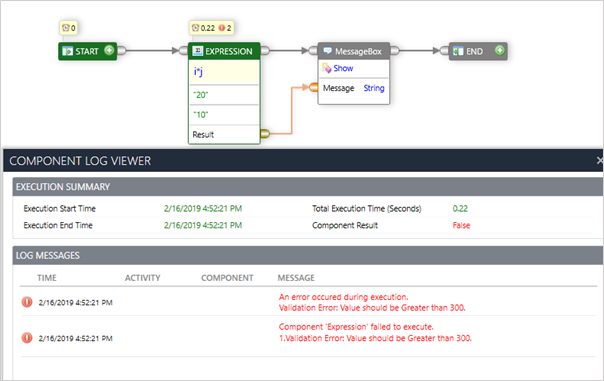Click the EXPRESSION node output connector
This screenshot has width=604, height=381.
(265, 50)
